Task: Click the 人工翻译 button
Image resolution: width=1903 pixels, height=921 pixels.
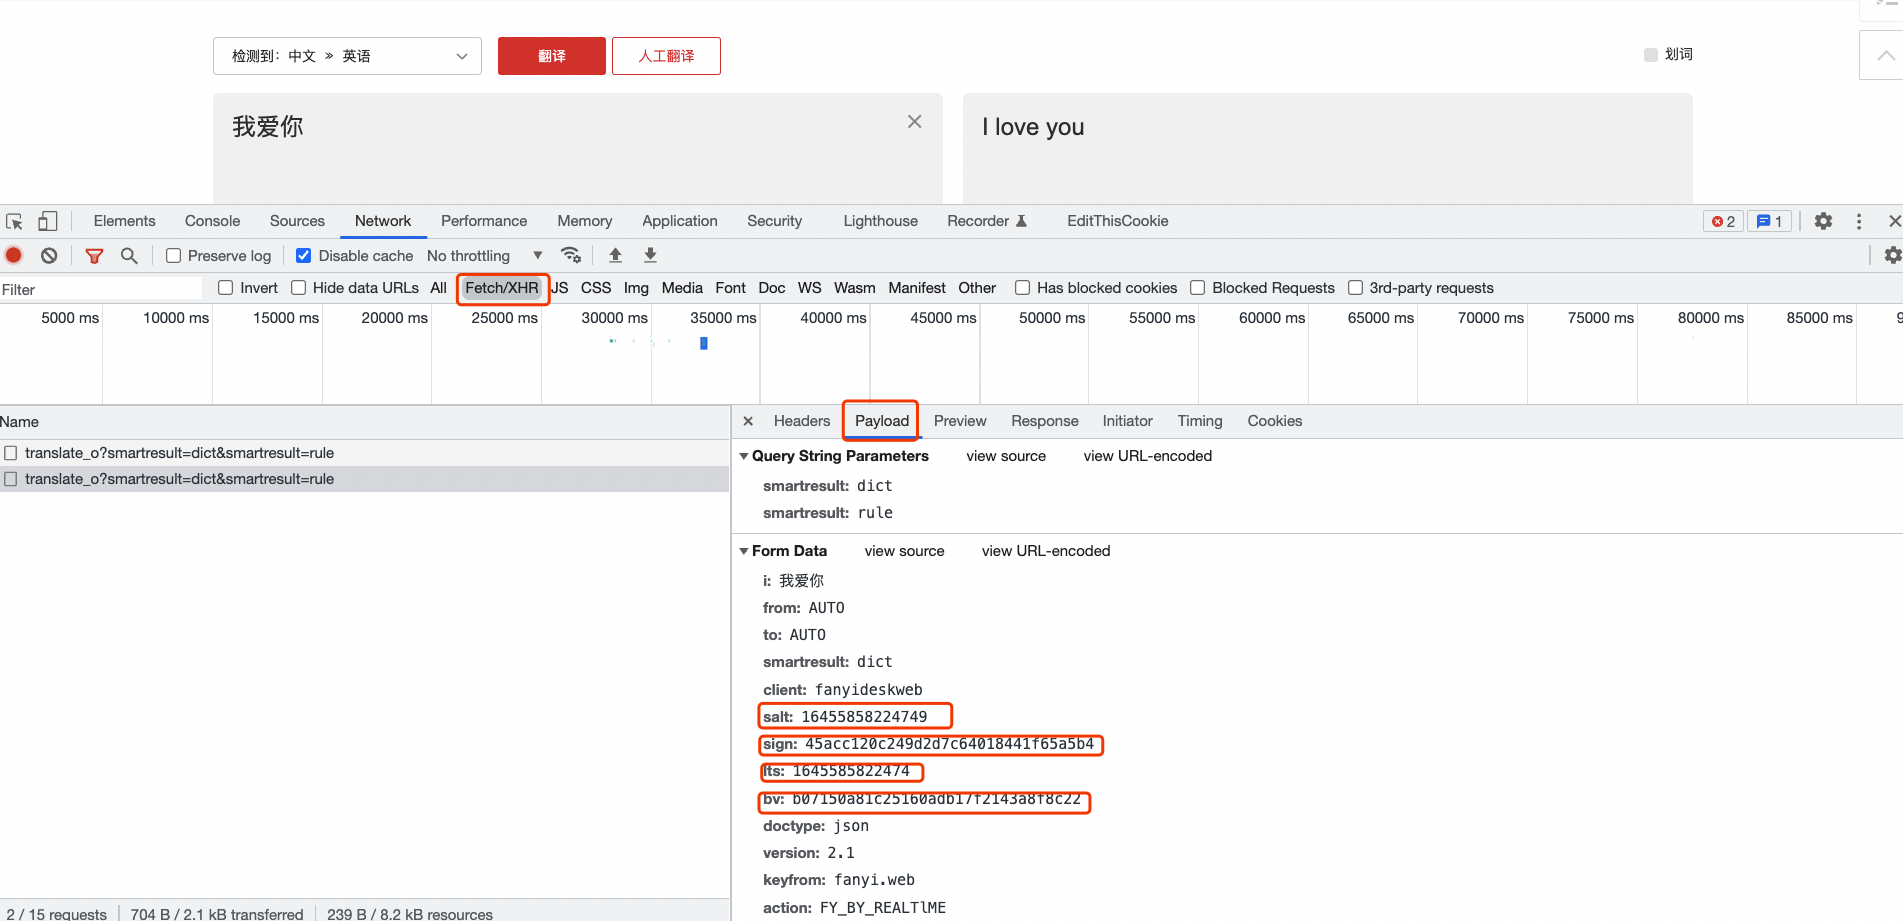Action: 666,56
